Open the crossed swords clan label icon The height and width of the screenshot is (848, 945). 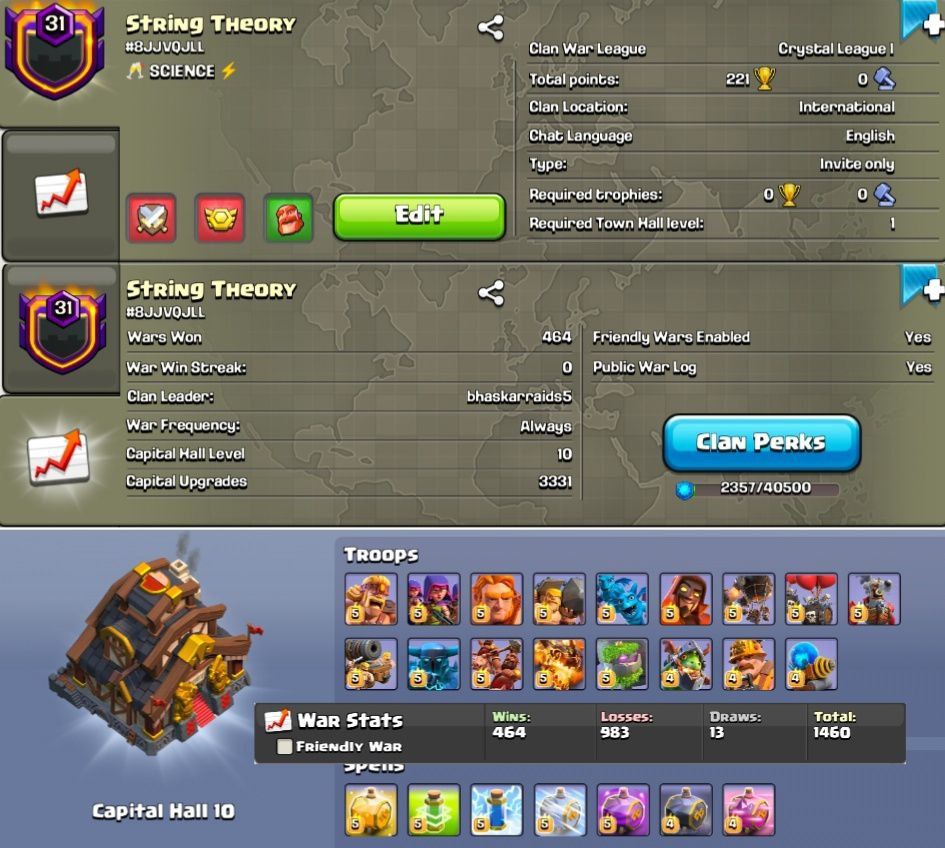151,218
